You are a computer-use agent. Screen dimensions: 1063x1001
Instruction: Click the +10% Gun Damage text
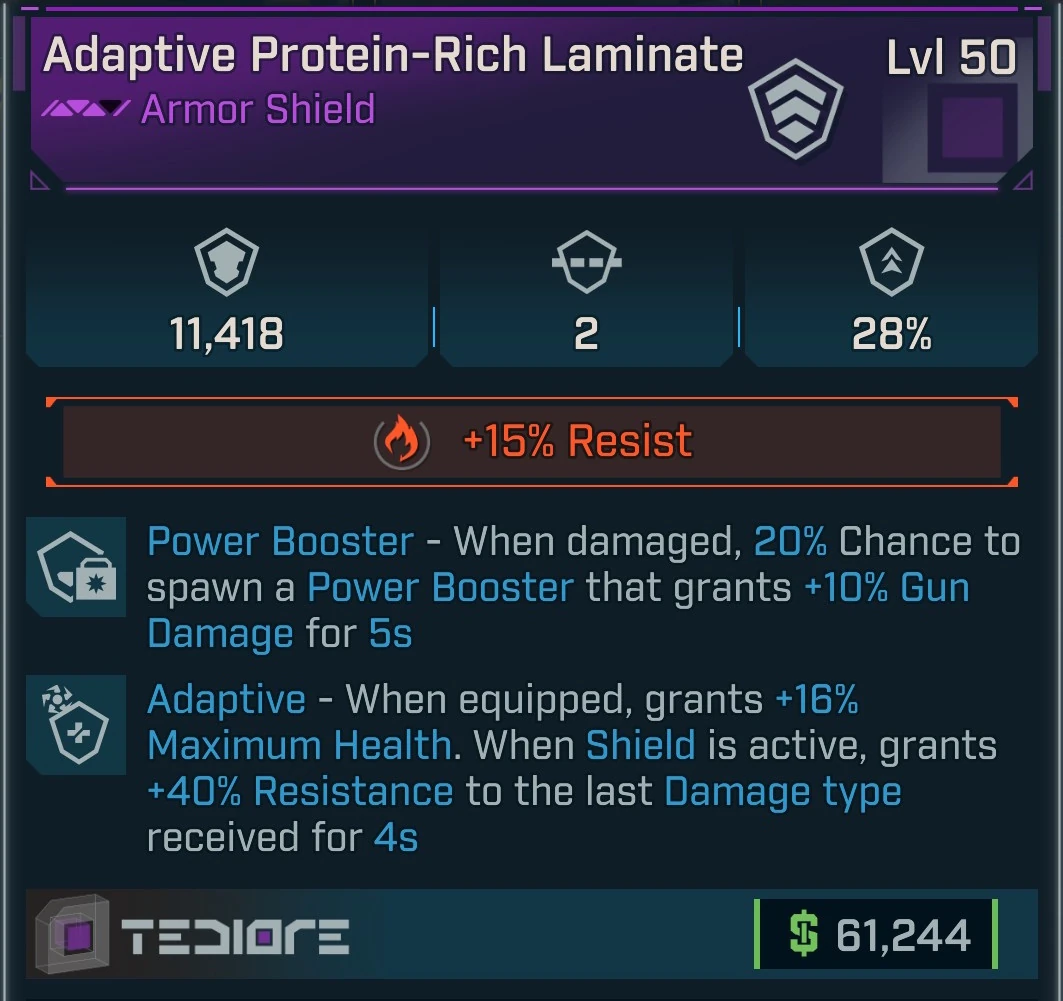point(886,588)
